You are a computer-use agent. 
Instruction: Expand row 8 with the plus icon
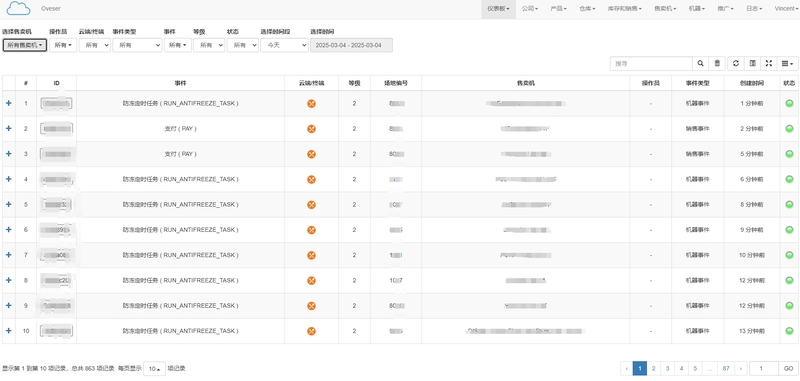(x=8, y=280)
